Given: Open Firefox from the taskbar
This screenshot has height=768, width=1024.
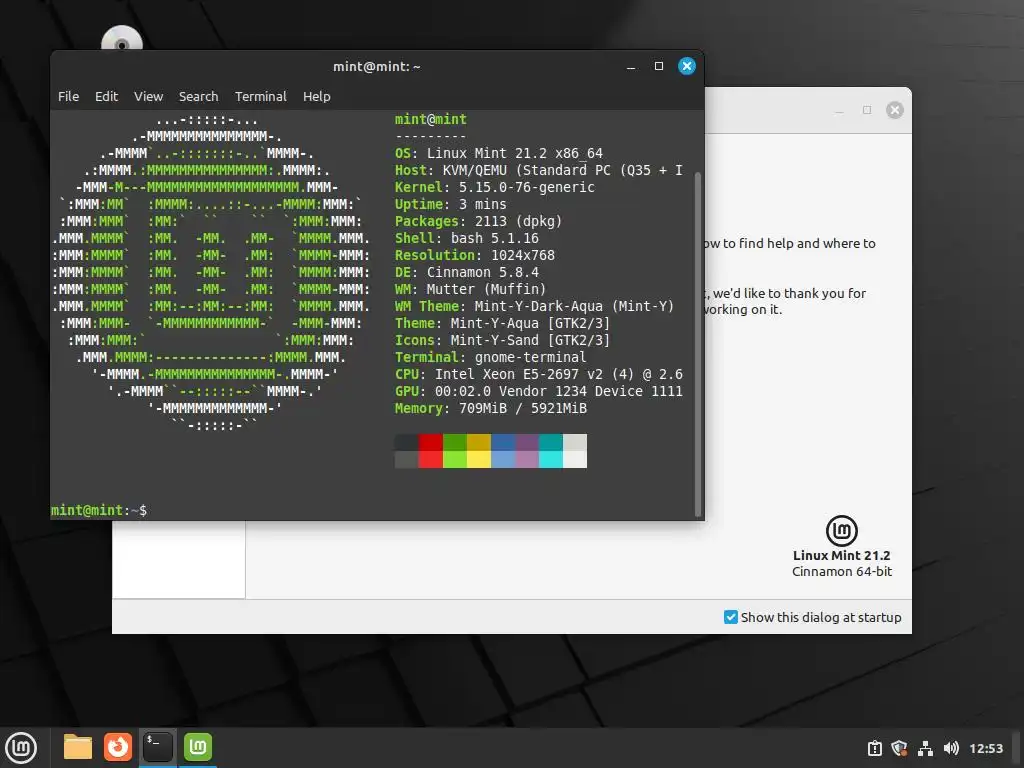Looking at the screenshot, I should pyautogui.click(x=118, y=747).
